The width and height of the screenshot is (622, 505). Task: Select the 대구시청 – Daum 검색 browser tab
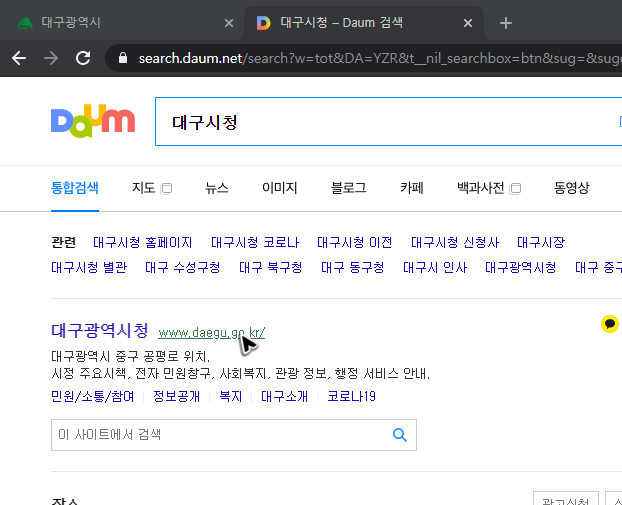[x=363, y=23]
